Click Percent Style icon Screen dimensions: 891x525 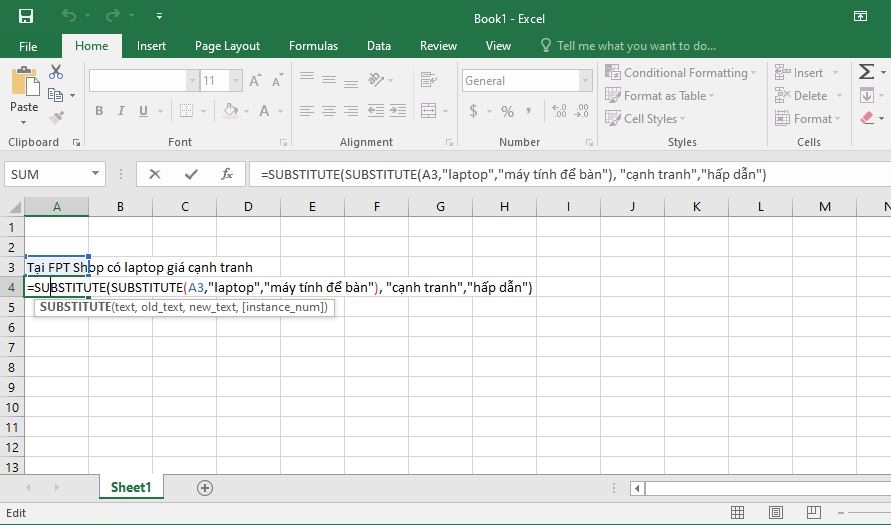pyautogui.click(x=507, y=111)
